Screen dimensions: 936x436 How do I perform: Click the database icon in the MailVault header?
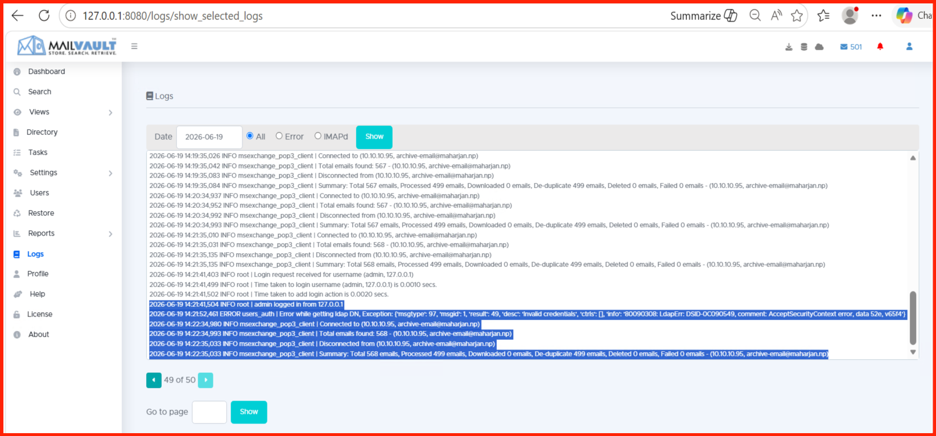(x=803, y=47)
